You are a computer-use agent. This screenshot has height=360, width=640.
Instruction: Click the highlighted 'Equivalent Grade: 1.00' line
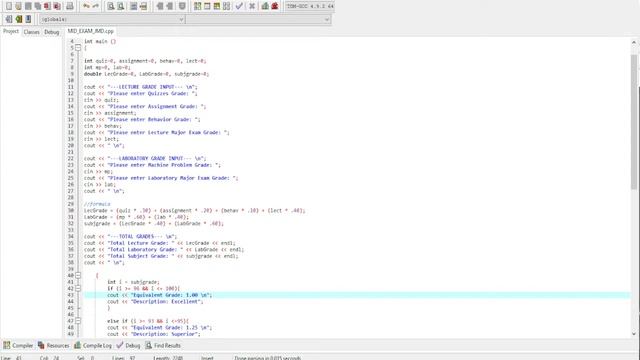point(357,295)
